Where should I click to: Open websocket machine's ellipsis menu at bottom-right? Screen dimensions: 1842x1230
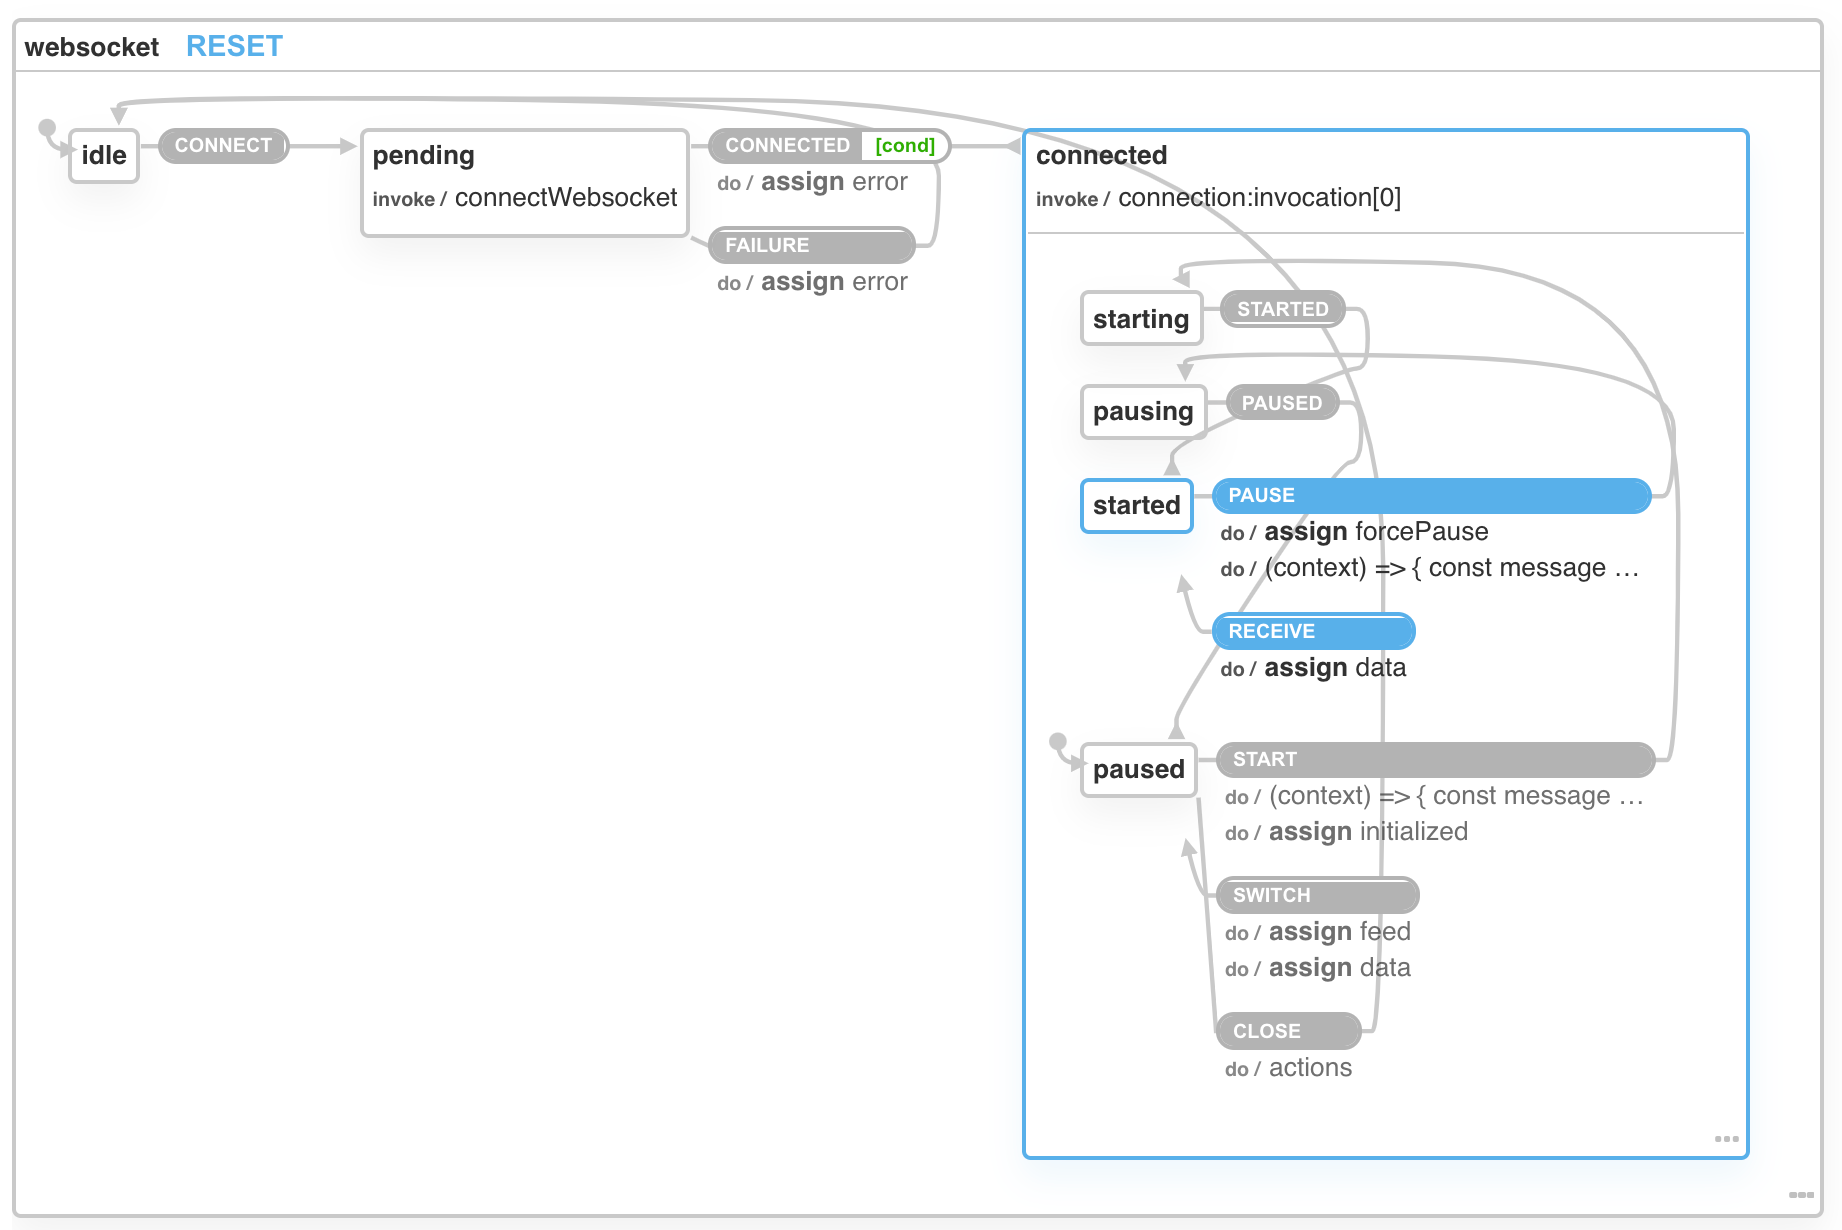pyautogui.click(x=1801, y=1195)
